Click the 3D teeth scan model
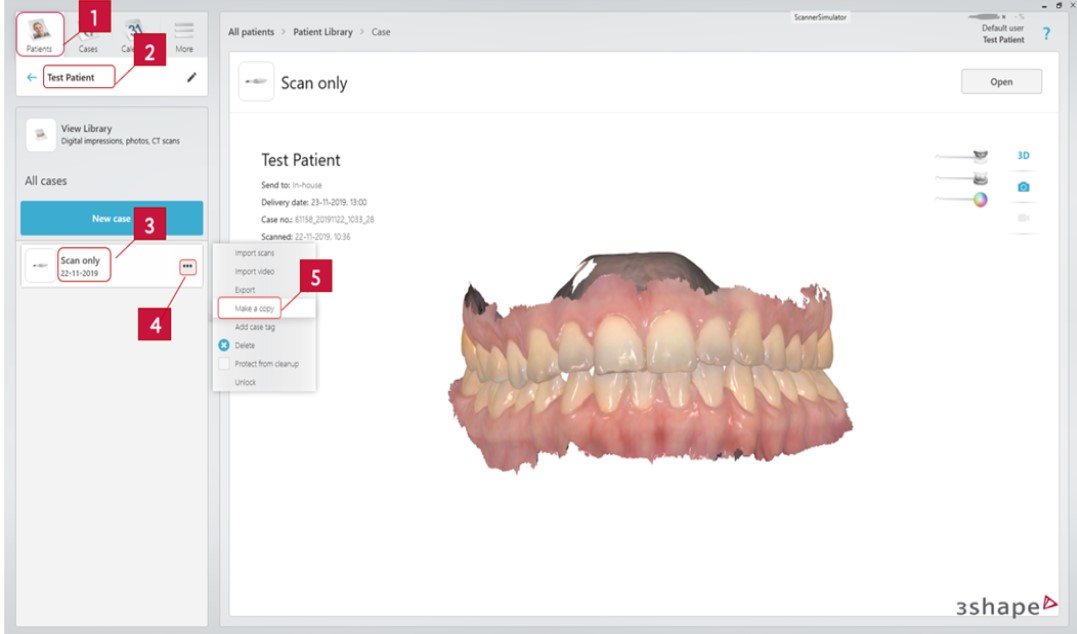 pos(650,363)
